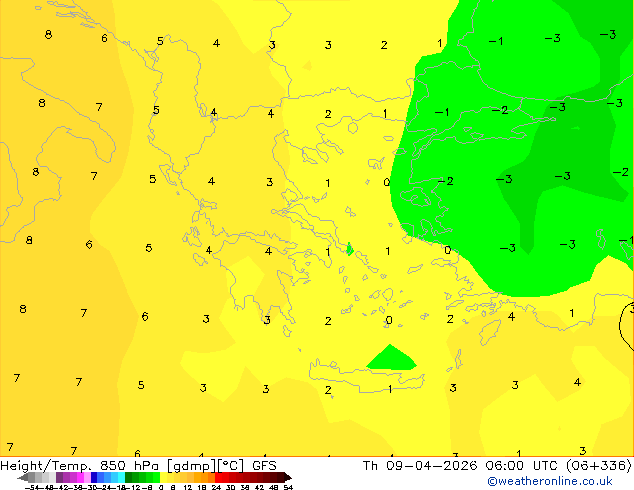
Task: Pick the pure red legend swatch at 24
Action: coord(219,477)
